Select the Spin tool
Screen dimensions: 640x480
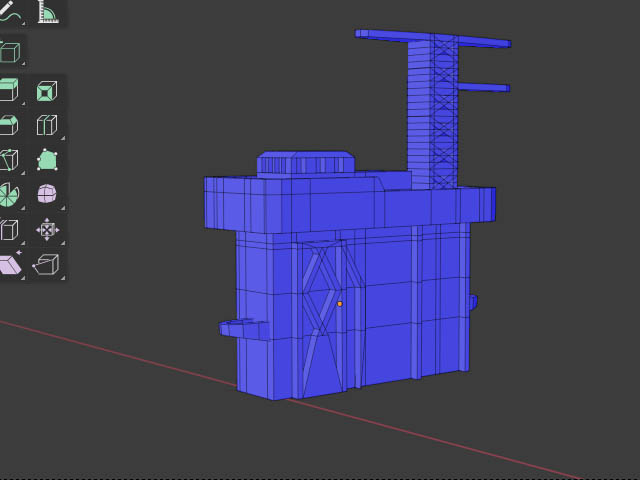9,194
